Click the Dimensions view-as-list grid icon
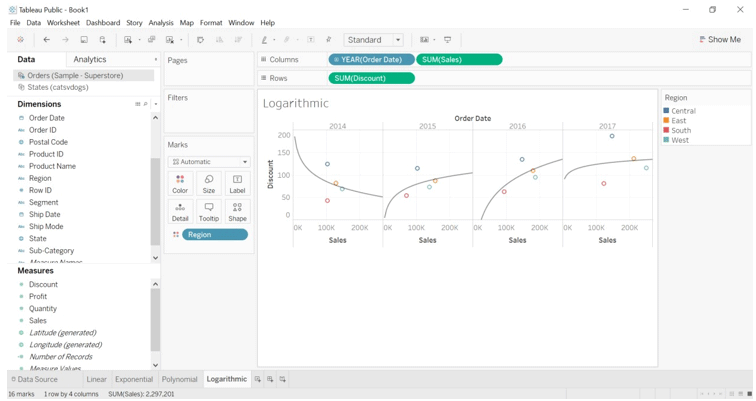 click(138, 104)
